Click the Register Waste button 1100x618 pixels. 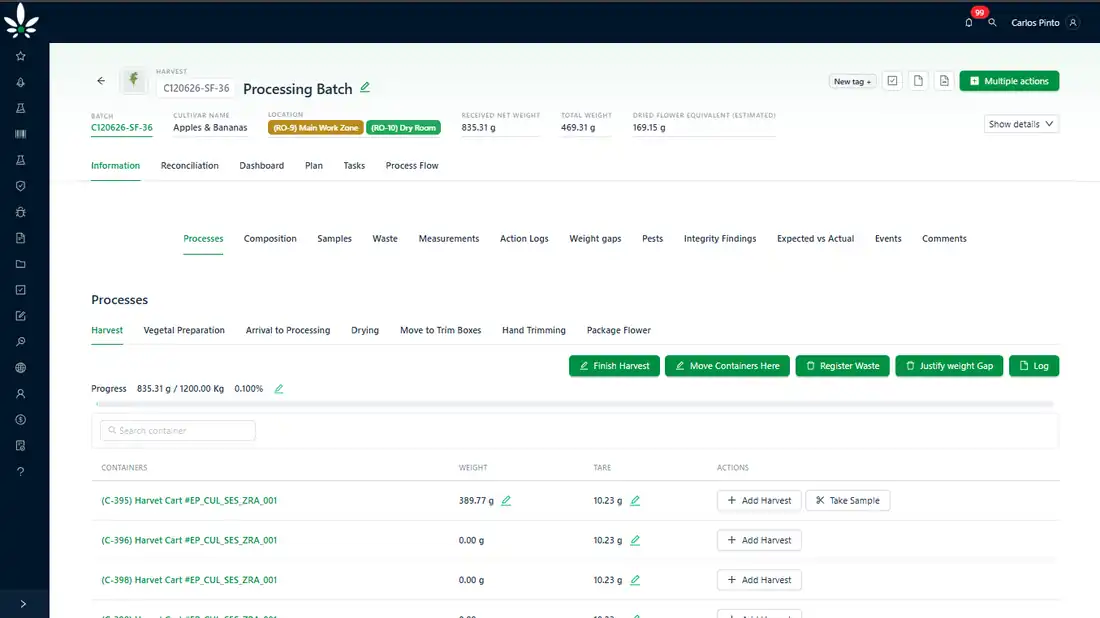click(x=843, y=366)
